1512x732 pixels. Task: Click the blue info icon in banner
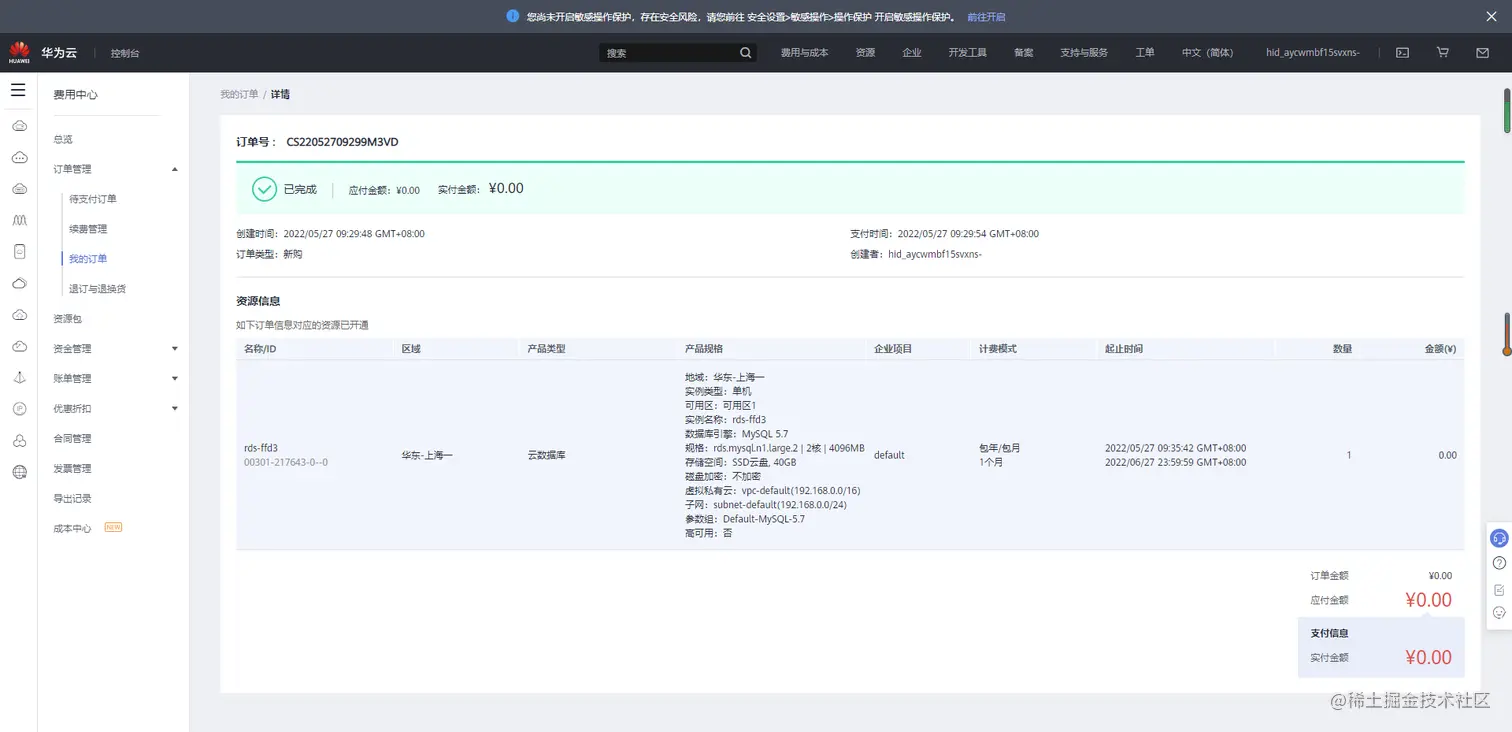click(x=513, y=16)
